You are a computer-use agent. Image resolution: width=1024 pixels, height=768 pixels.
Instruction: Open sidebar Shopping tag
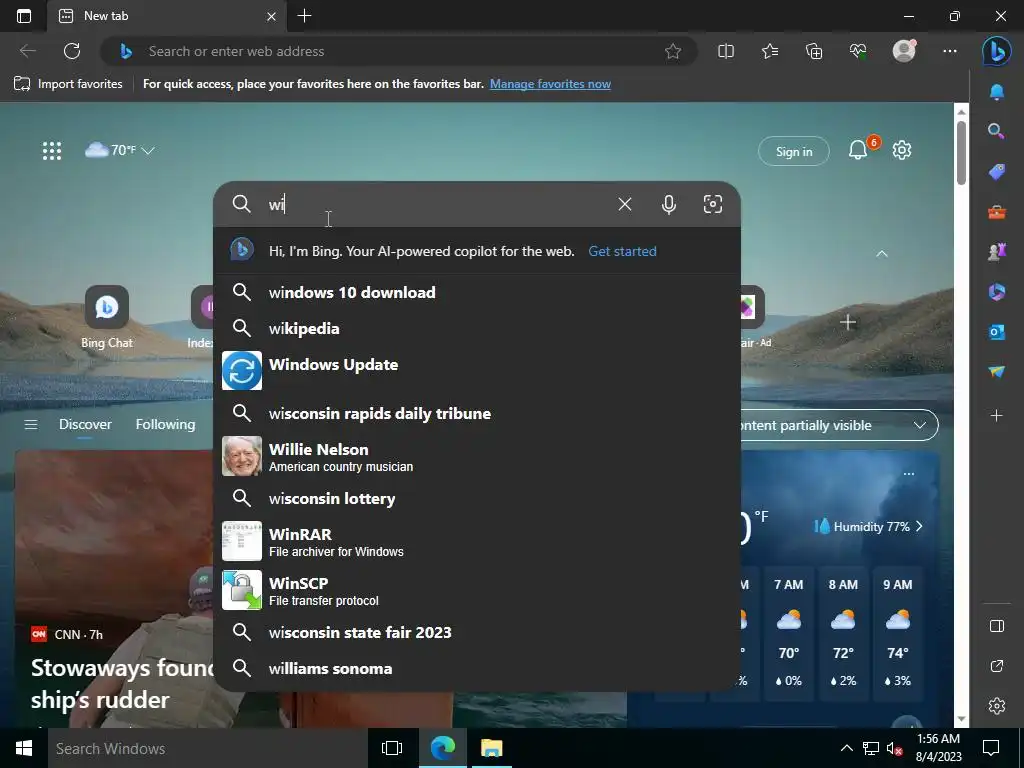[x=997, y=172]
